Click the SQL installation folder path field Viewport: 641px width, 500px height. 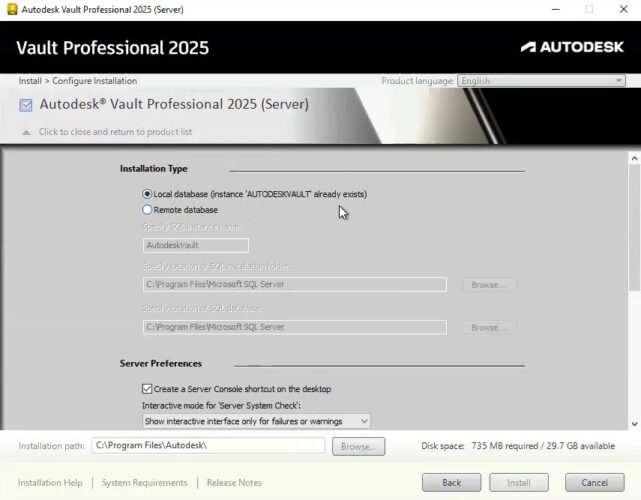[x=295, y=284]
